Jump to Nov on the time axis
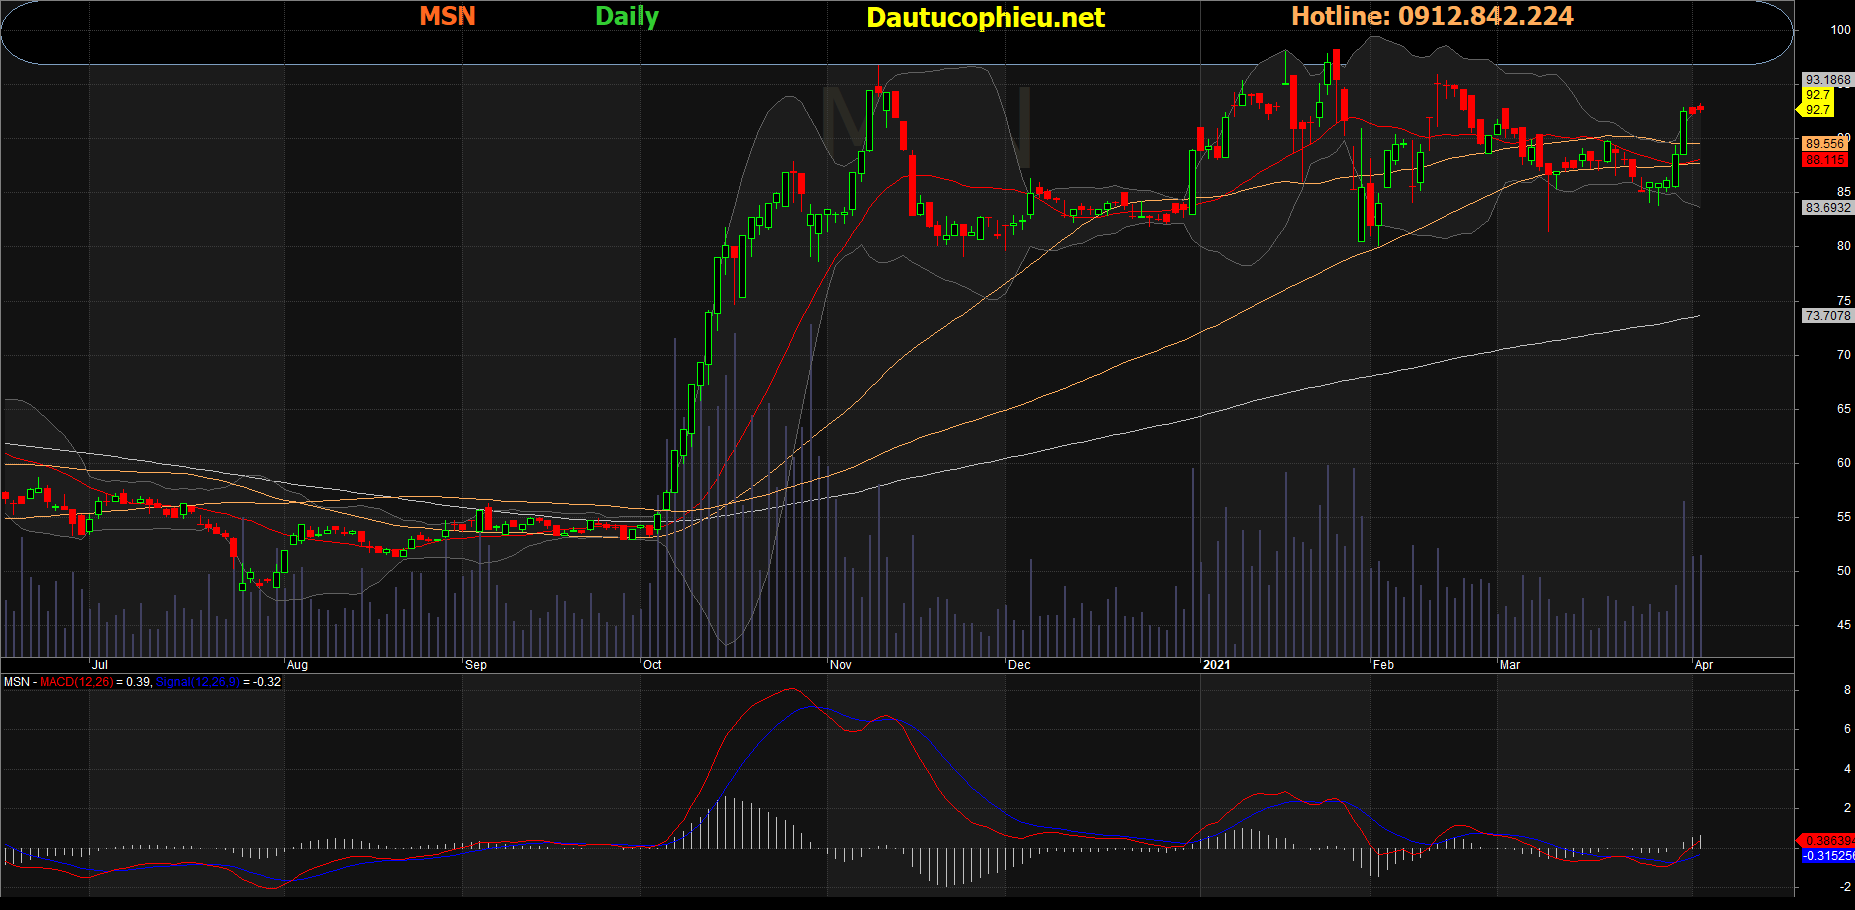Screen dimensions: 1855x910 (x=841, y=665)
